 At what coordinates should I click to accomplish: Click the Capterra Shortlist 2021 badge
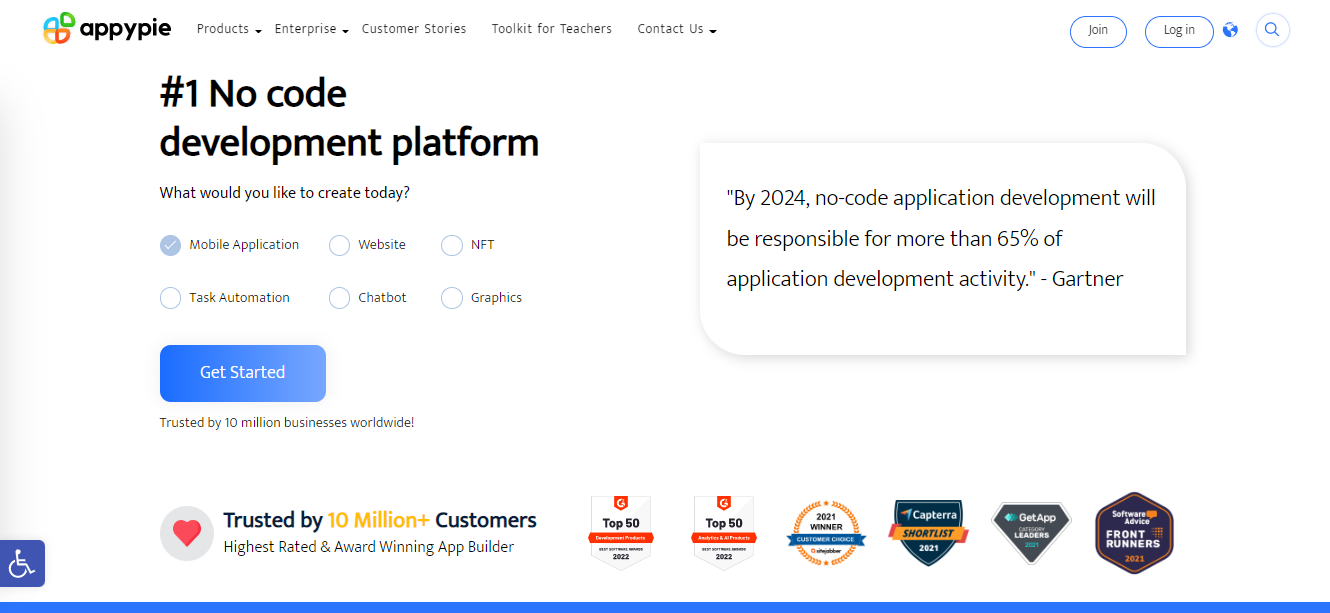click(x=928, y=533)
